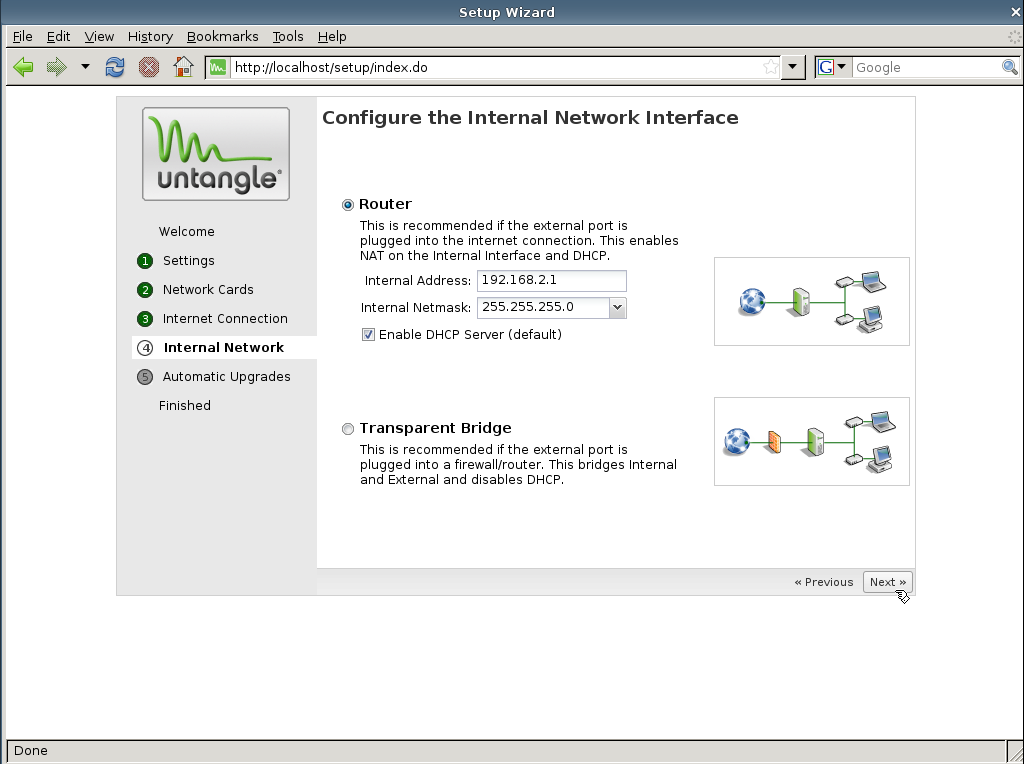Click the Untangle site favicon in address bar
This screenshot has height=764, width=1024.
click(218, 67)
